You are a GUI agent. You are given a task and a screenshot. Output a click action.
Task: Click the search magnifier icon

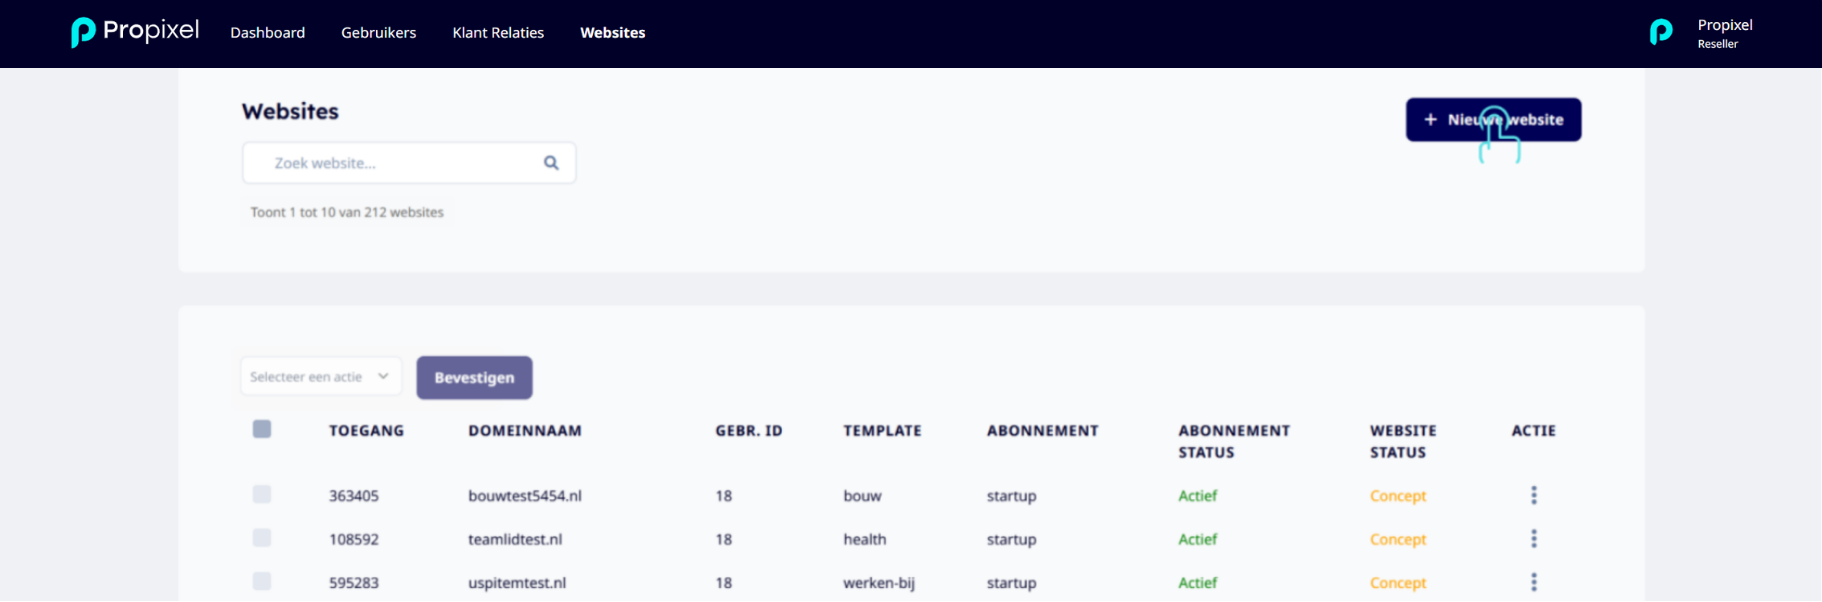point(551,163)
